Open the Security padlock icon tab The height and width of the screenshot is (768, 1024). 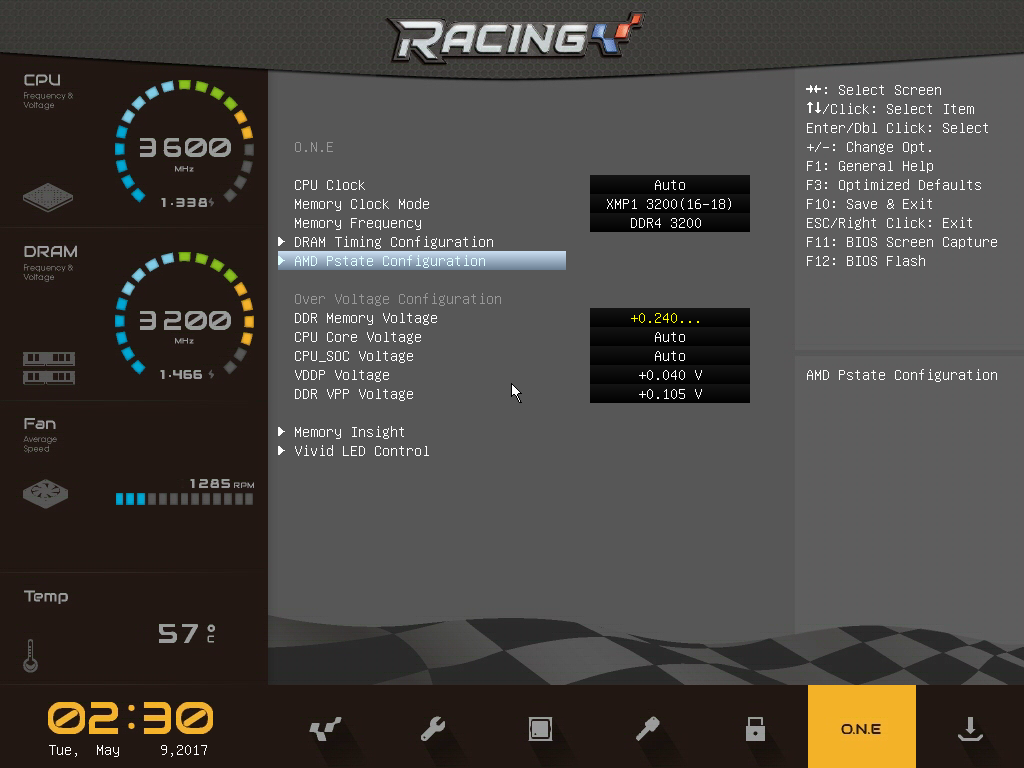coord(755,729)
